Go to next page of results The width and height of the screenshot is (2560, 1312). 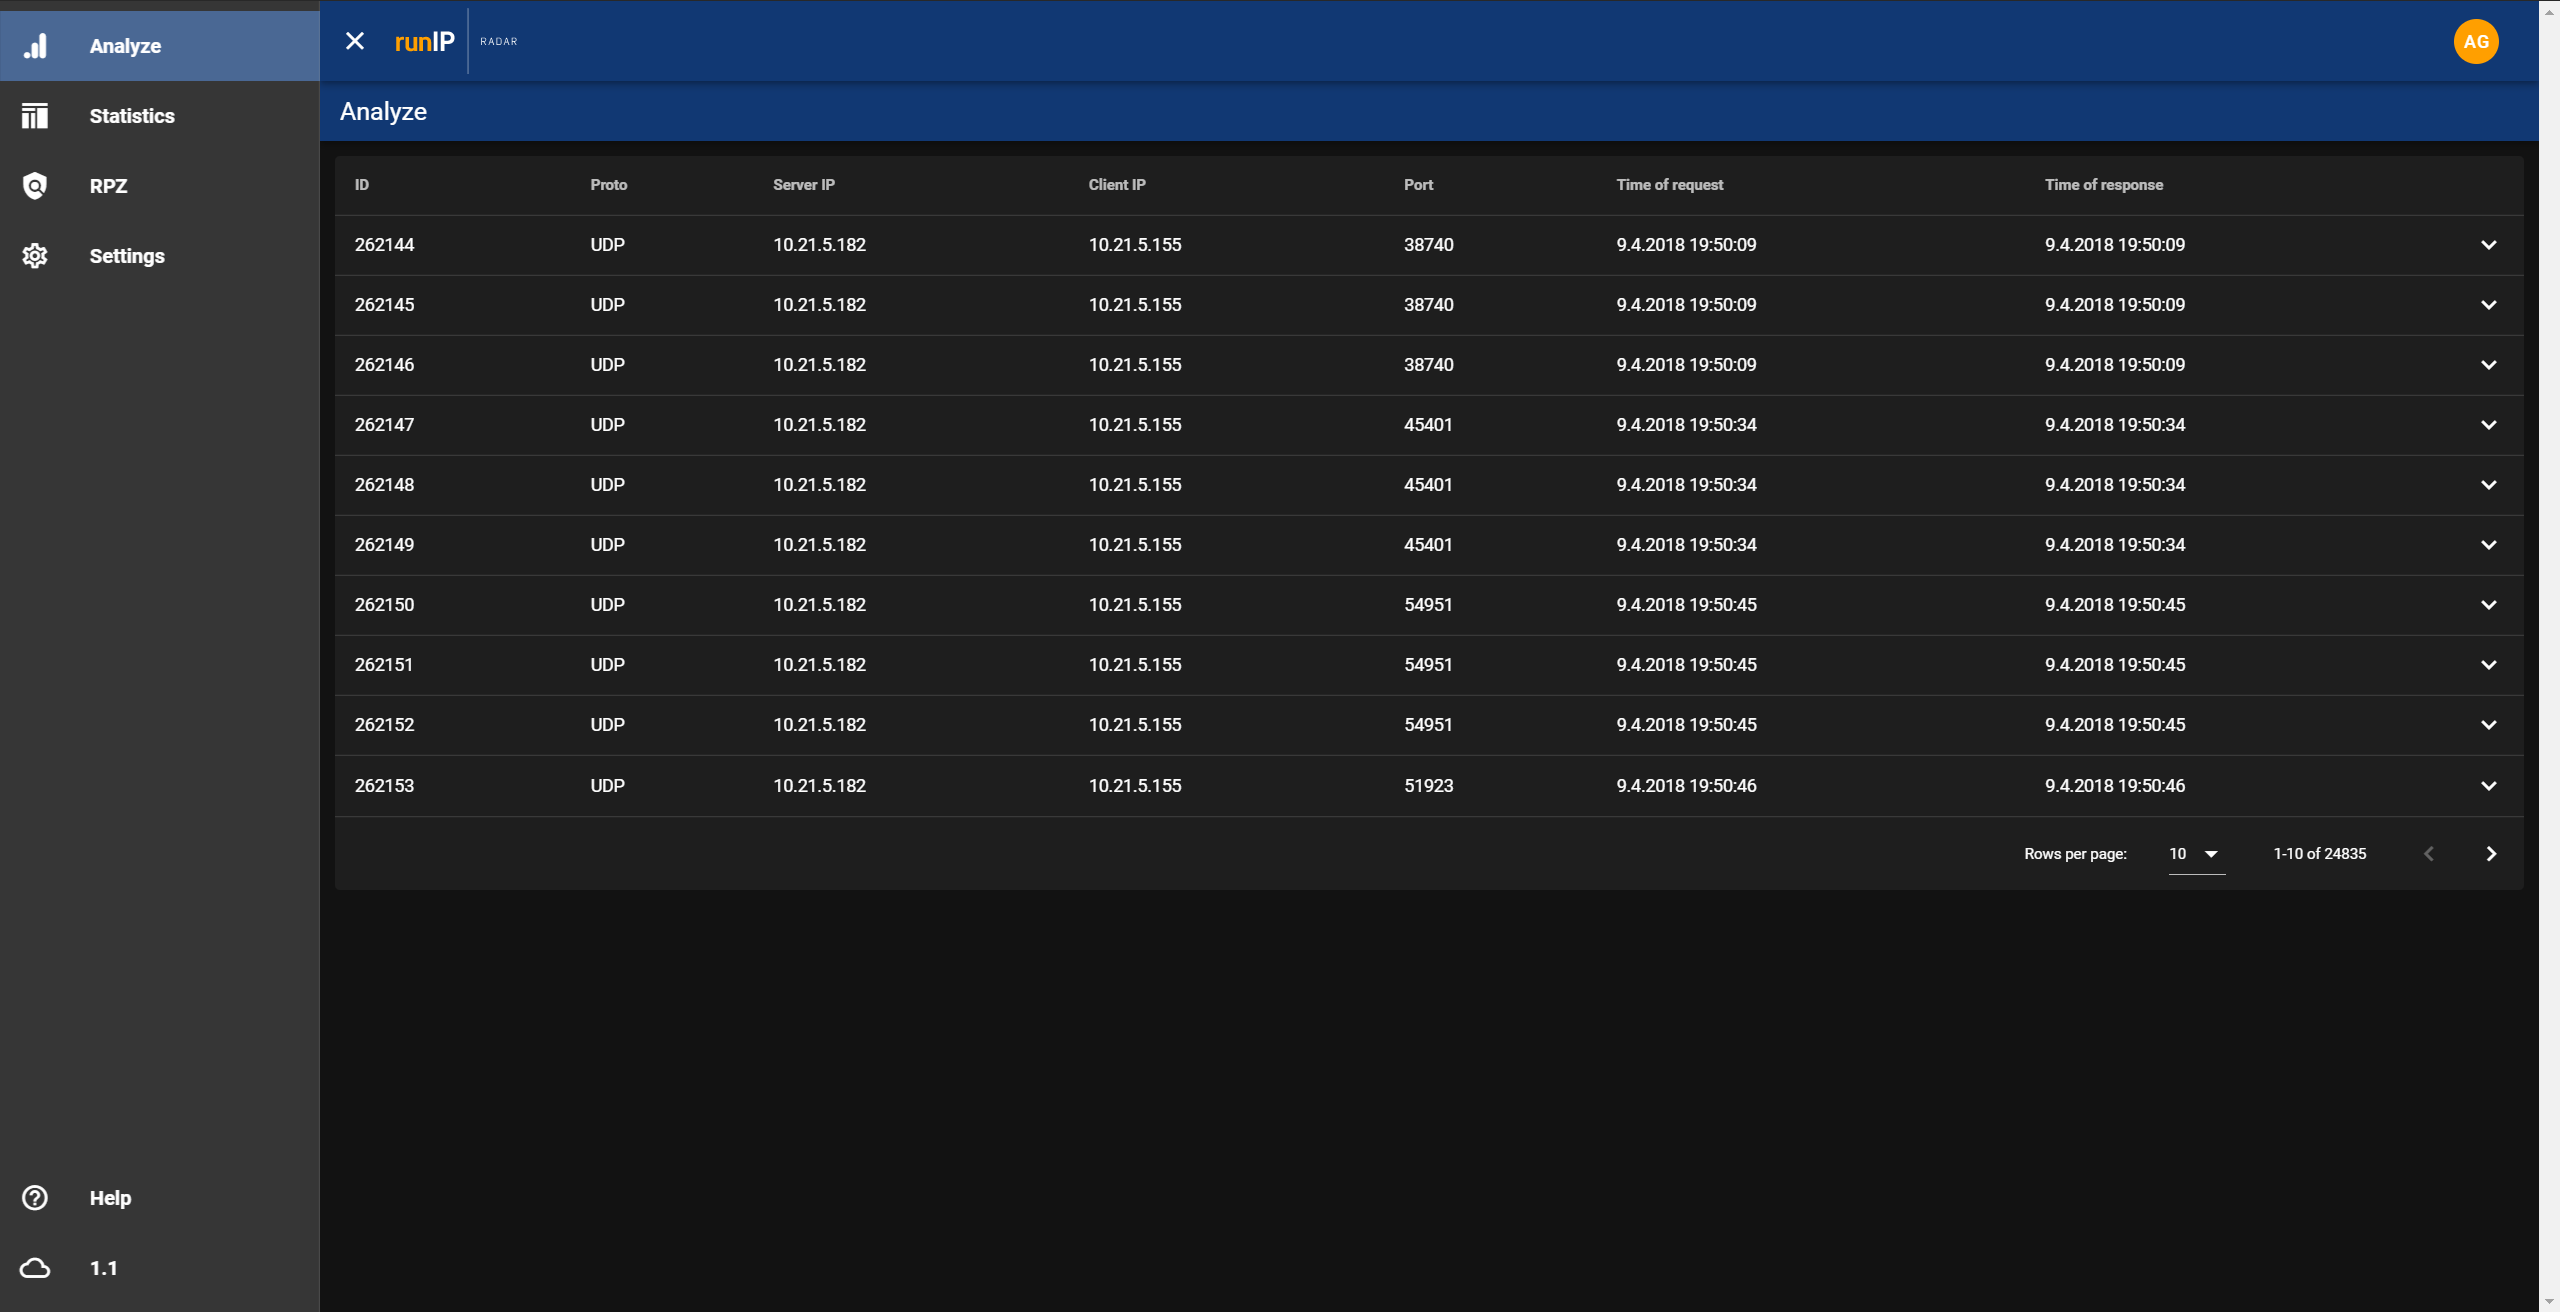pos(2491,854)
